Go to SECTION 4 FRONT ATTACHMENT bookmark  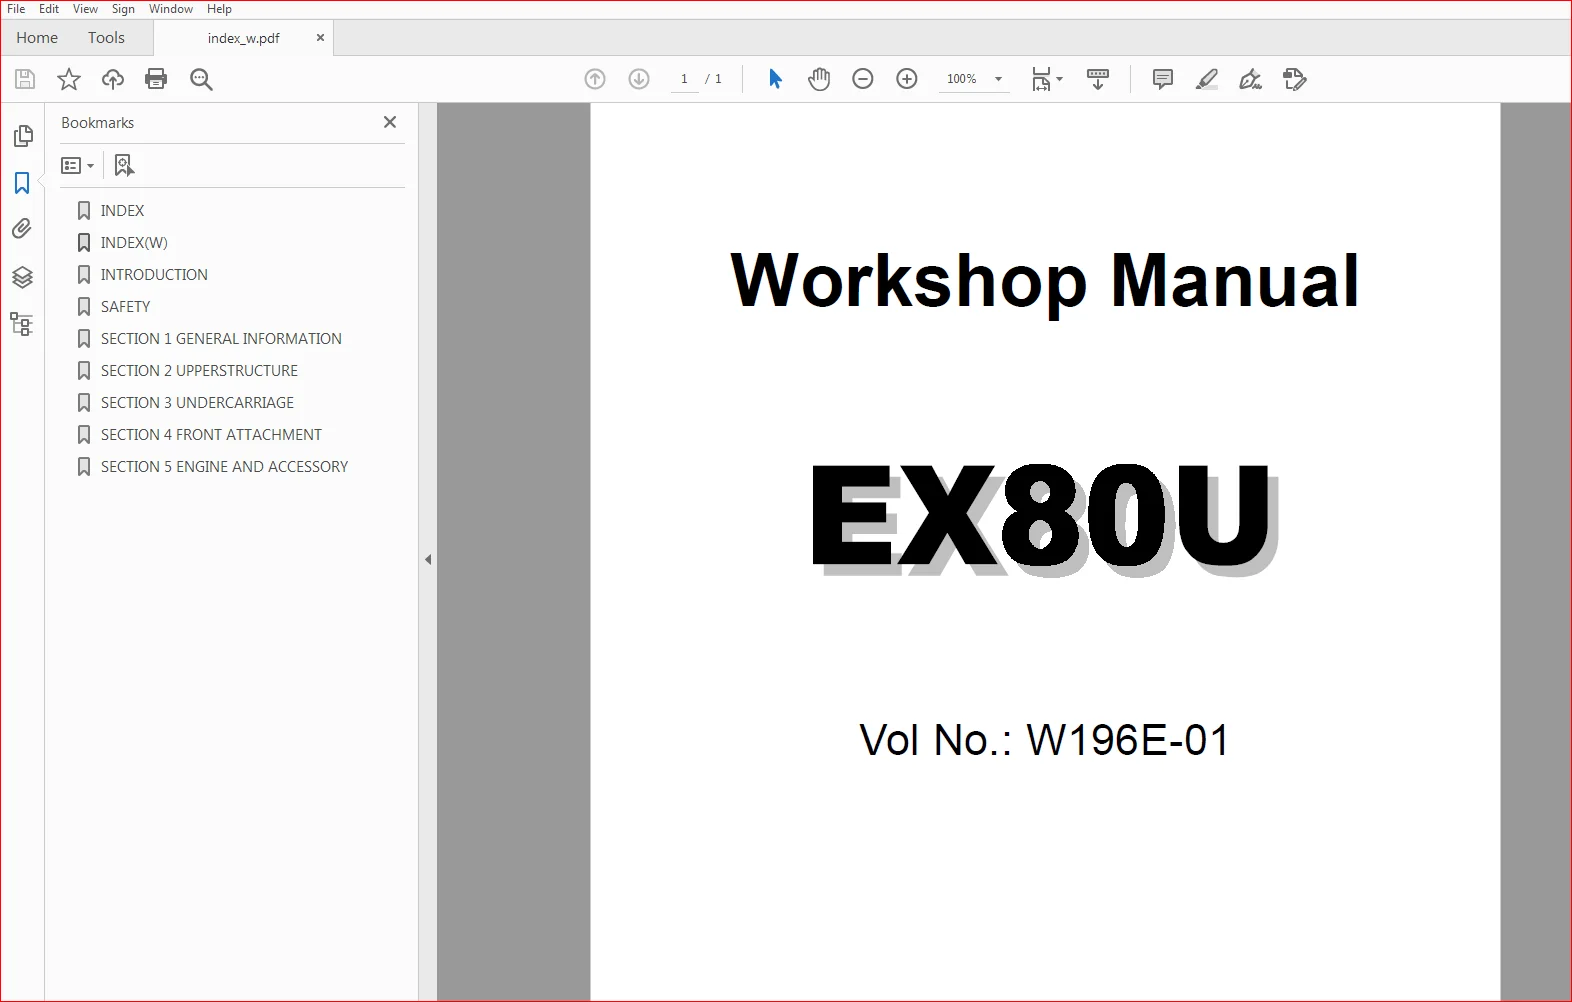pyautogui.click(x=211, y=435)
